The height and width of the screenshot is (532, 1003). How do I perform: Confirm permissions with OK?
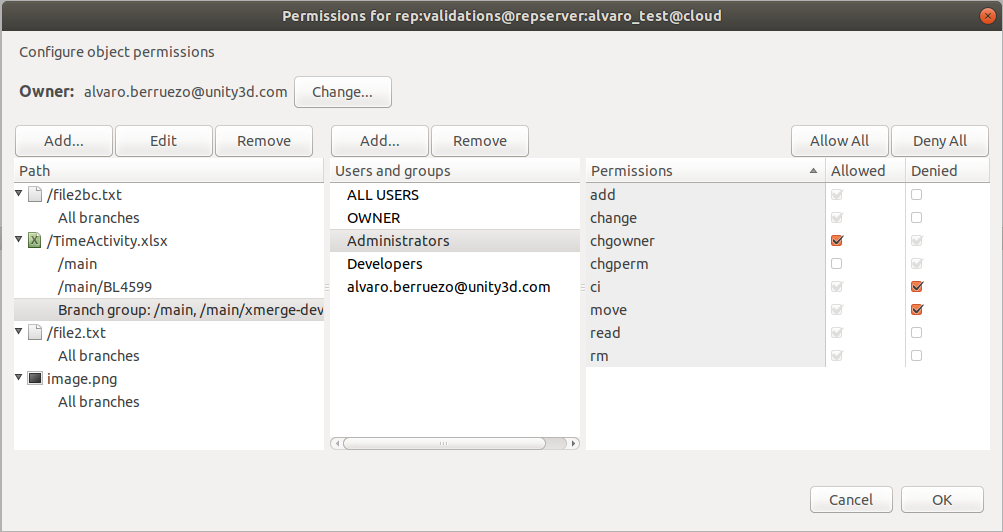[x=942, y=499]
